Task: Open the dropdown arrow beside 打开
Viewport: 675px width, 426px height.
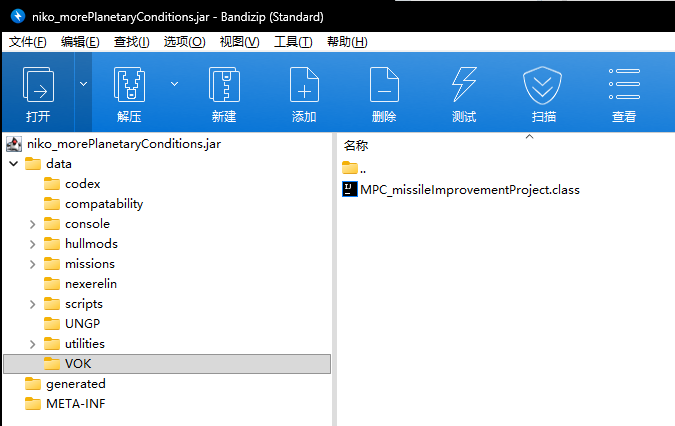Action: [84, 84]
